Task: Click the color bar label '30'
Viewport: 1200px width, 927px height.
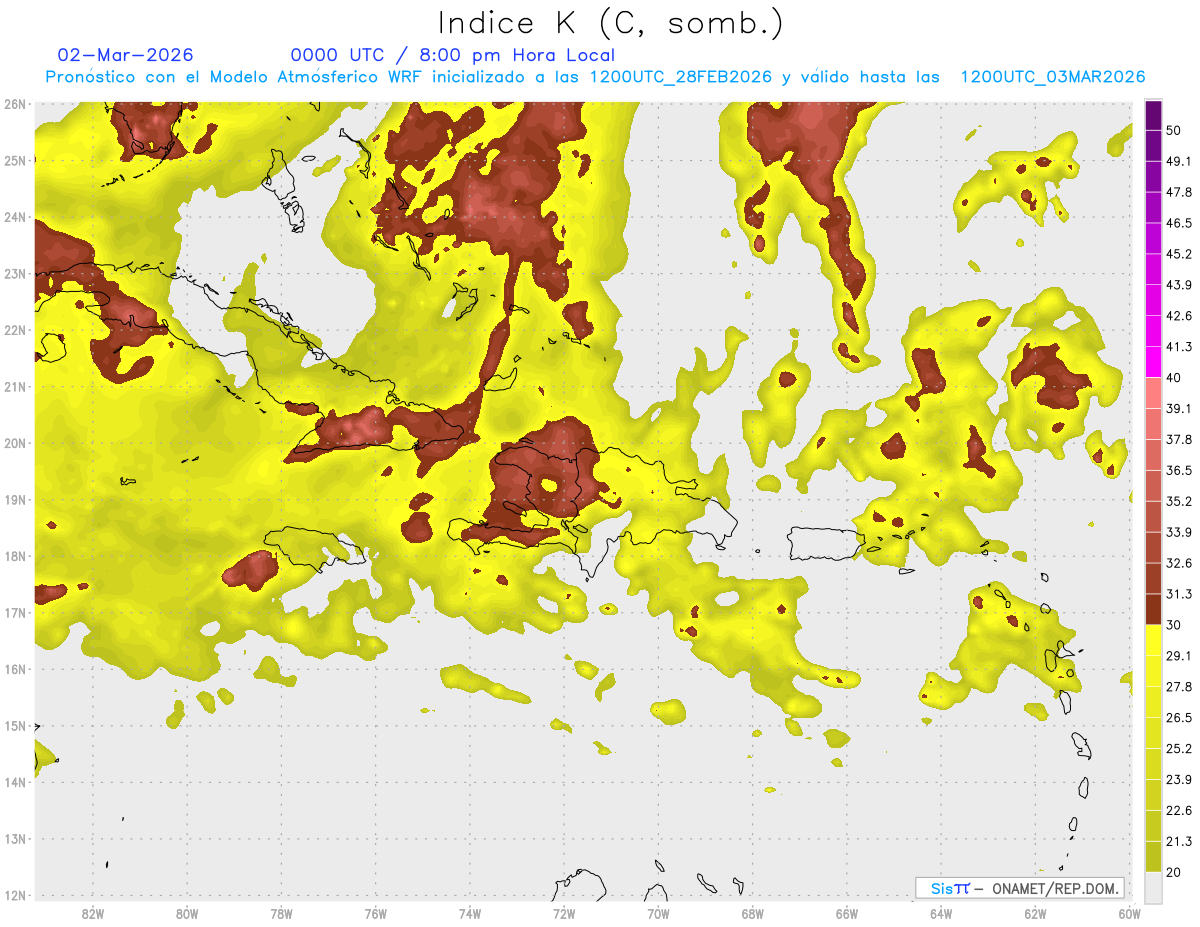Action: (x=1174, y=625)
